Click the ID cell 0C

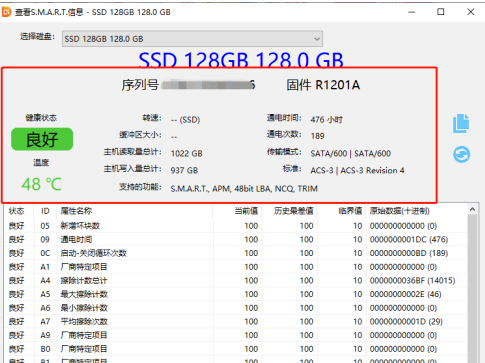[x=45, y=253]
